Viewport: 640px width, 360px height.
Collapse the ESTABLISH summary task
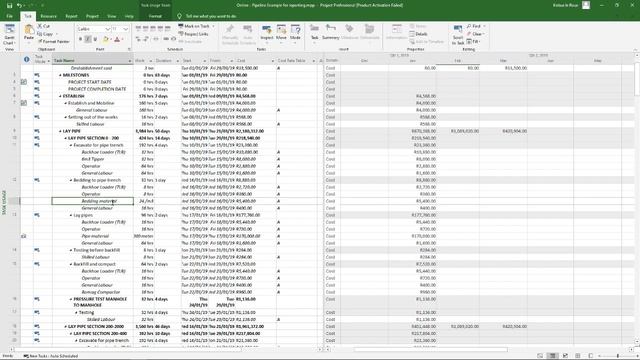point(60,96)
